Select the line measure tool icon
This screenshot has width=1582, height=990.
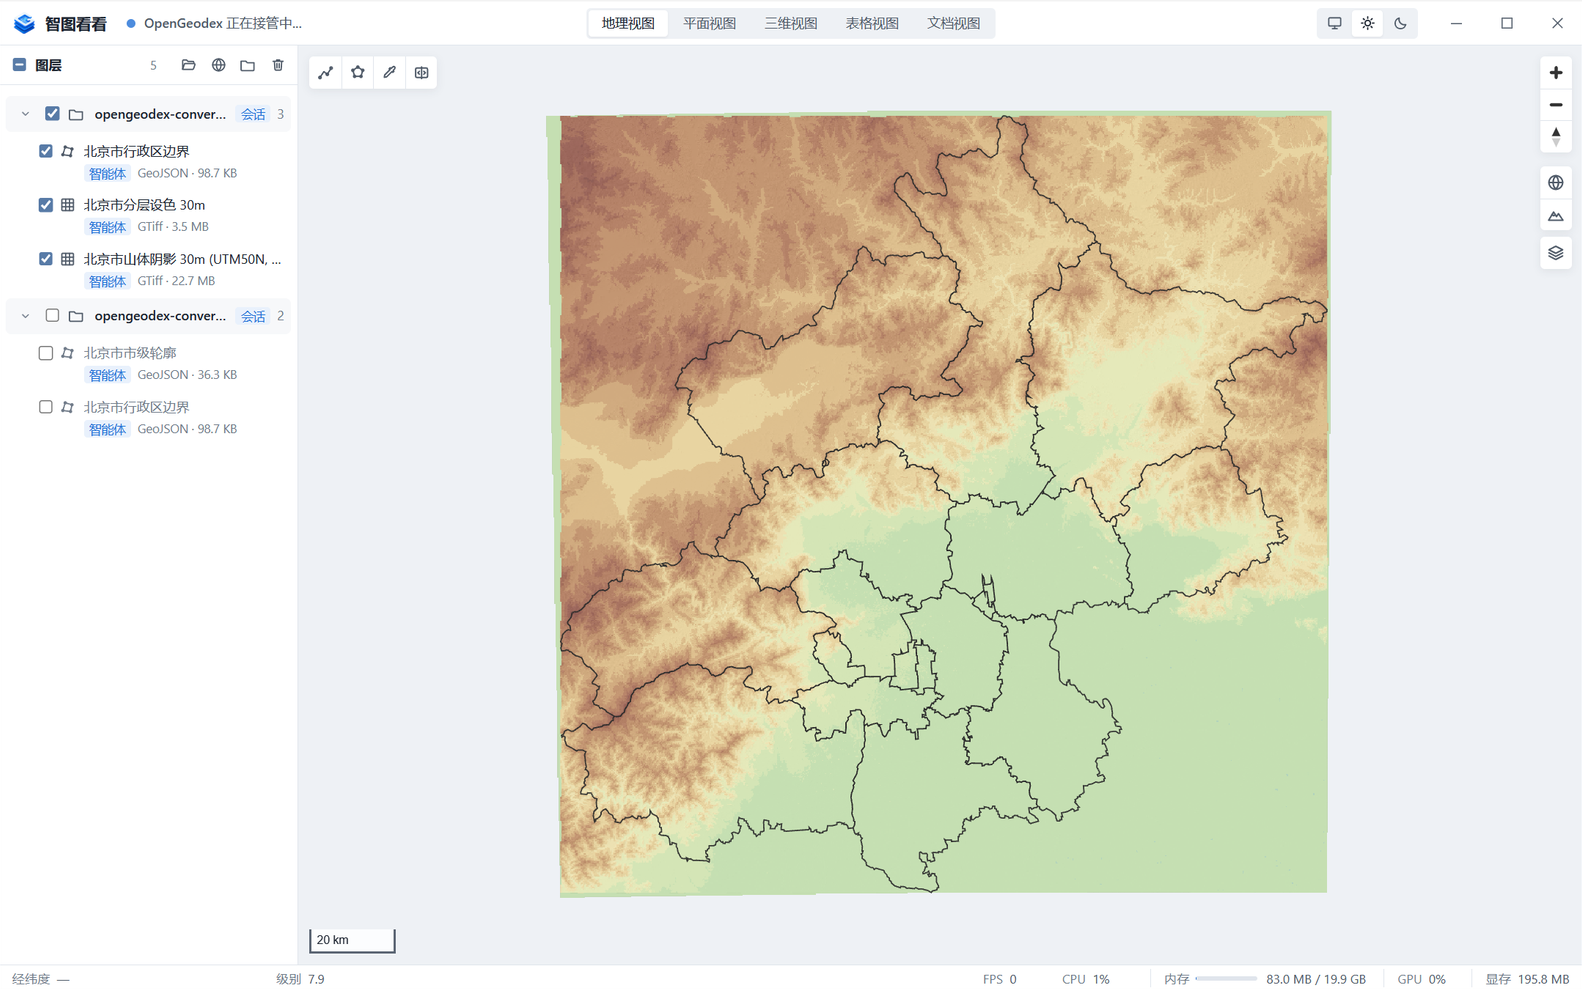pos(326,72)
